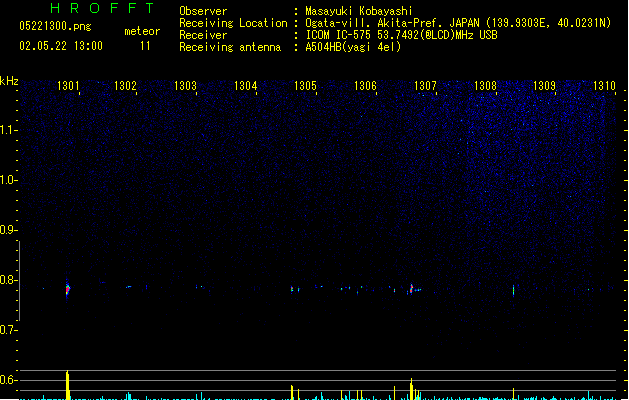The image size is (629, 400).
Task: Click the vertical echo streak after 1308
Action: (x=513, y=290)
